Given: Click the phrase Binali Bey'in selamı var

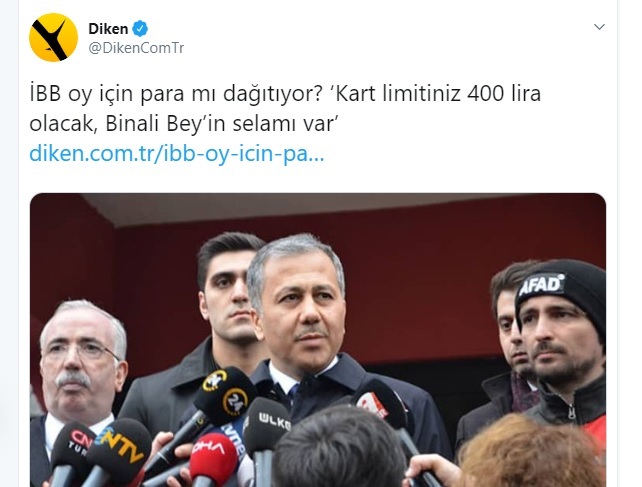Looking at the screenshot, I should 221,124.
